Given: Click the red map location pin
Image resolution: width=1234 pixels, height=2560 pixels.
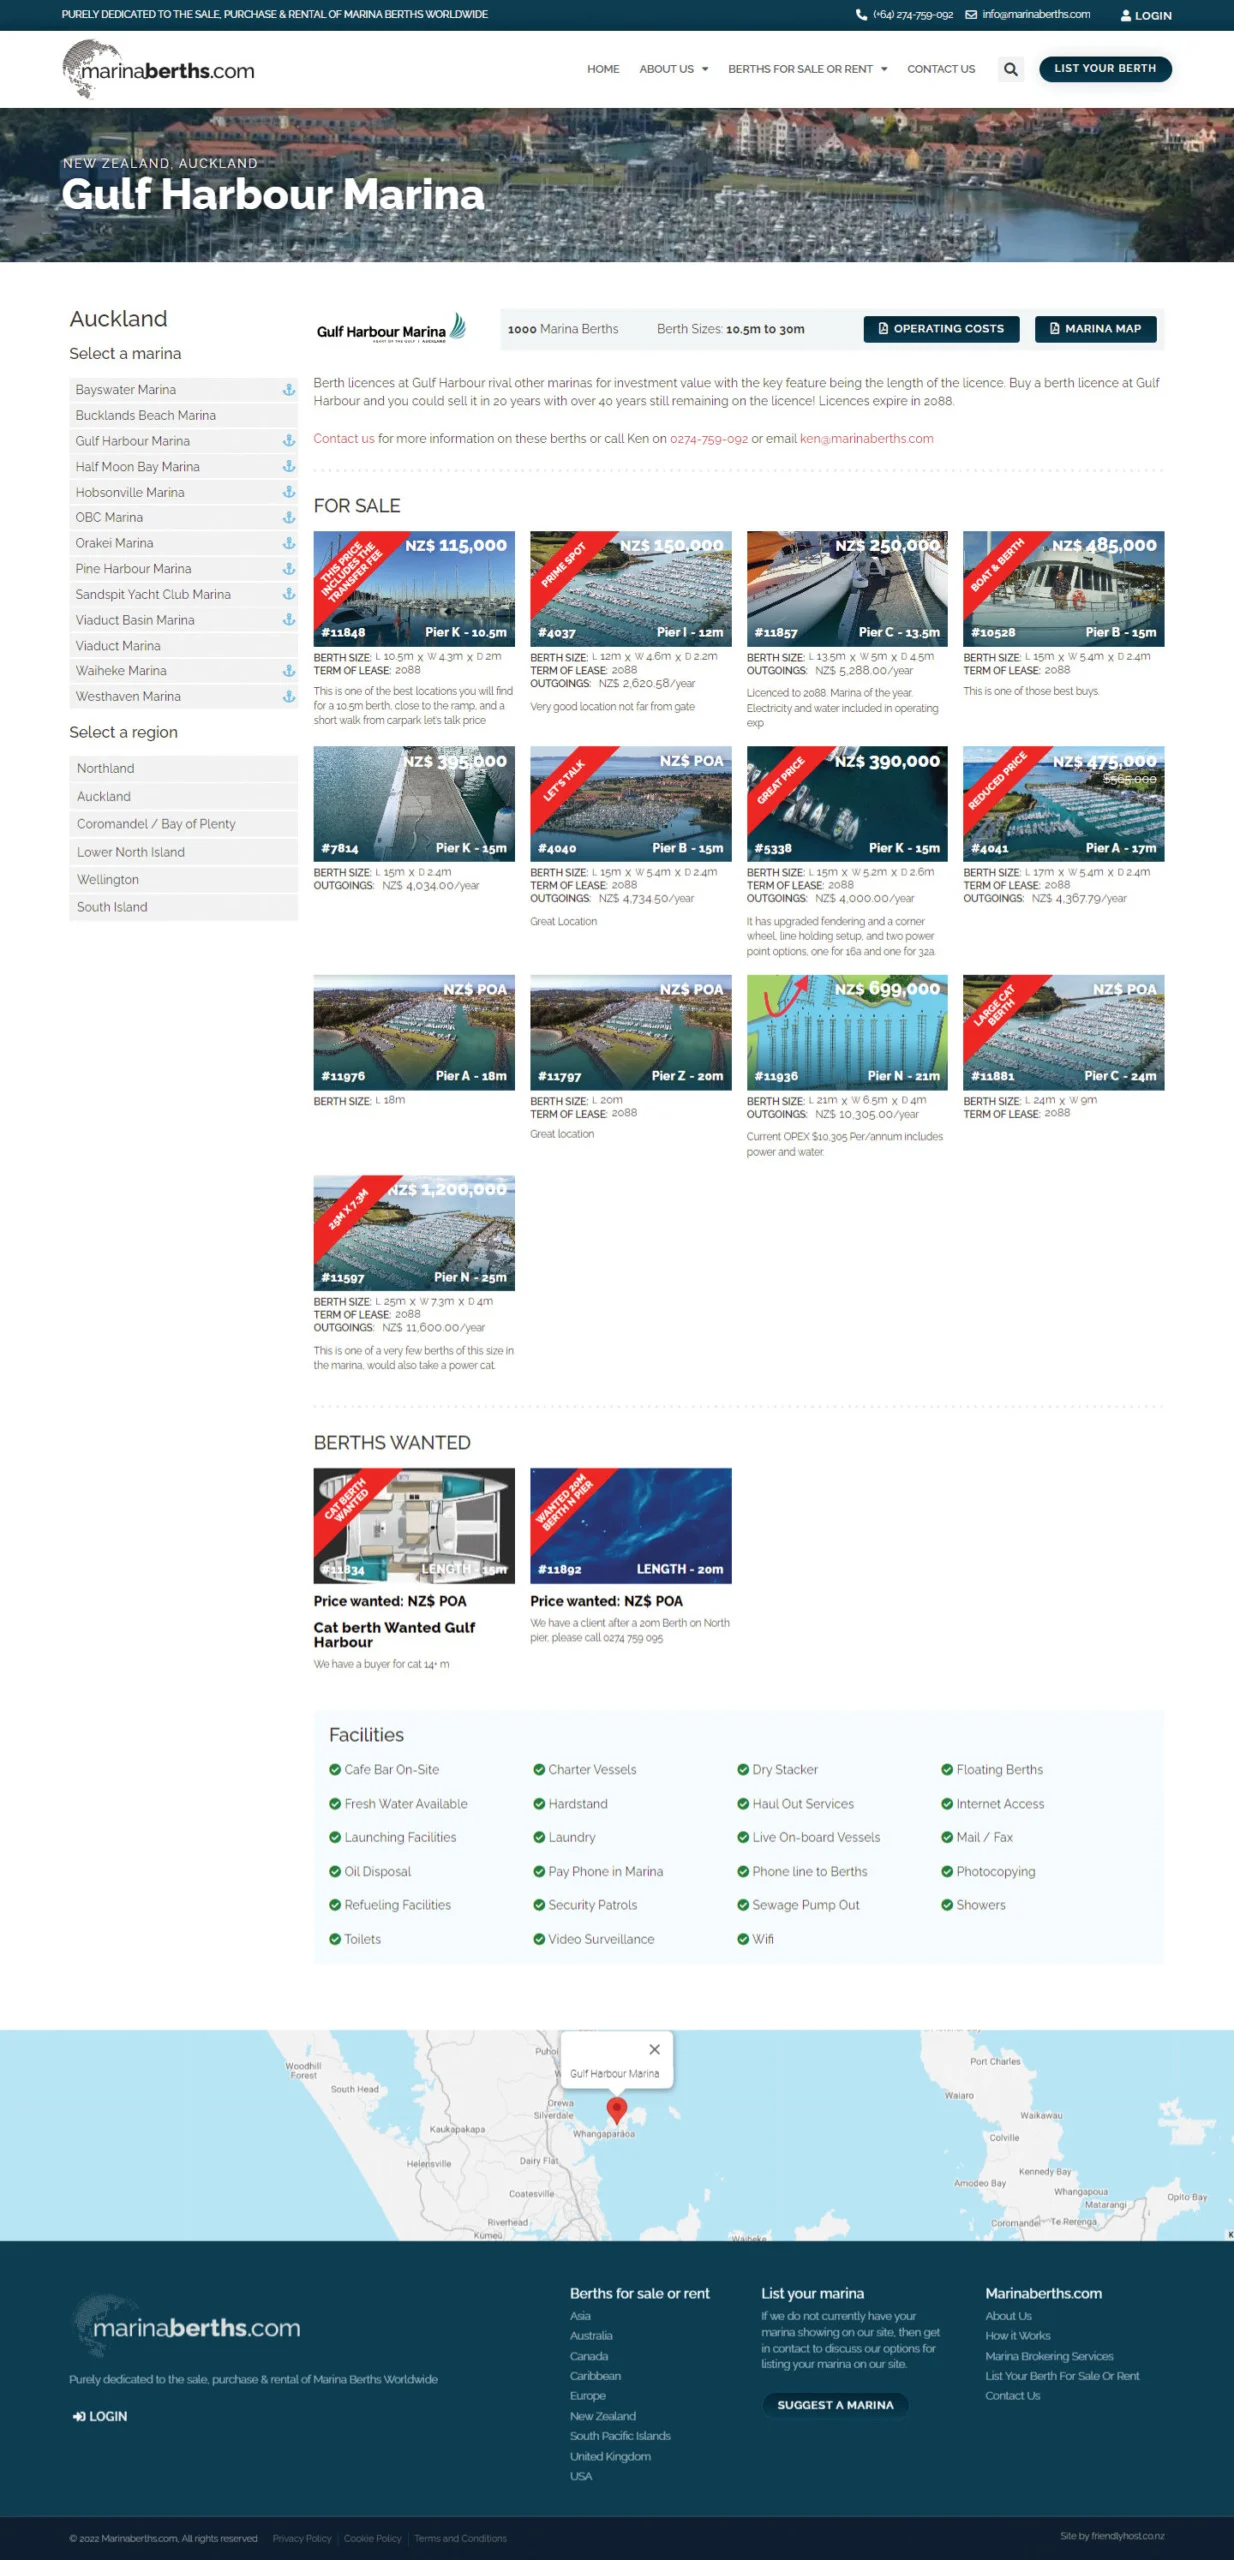Looking at the screenshot, I should pos(617,2109).
